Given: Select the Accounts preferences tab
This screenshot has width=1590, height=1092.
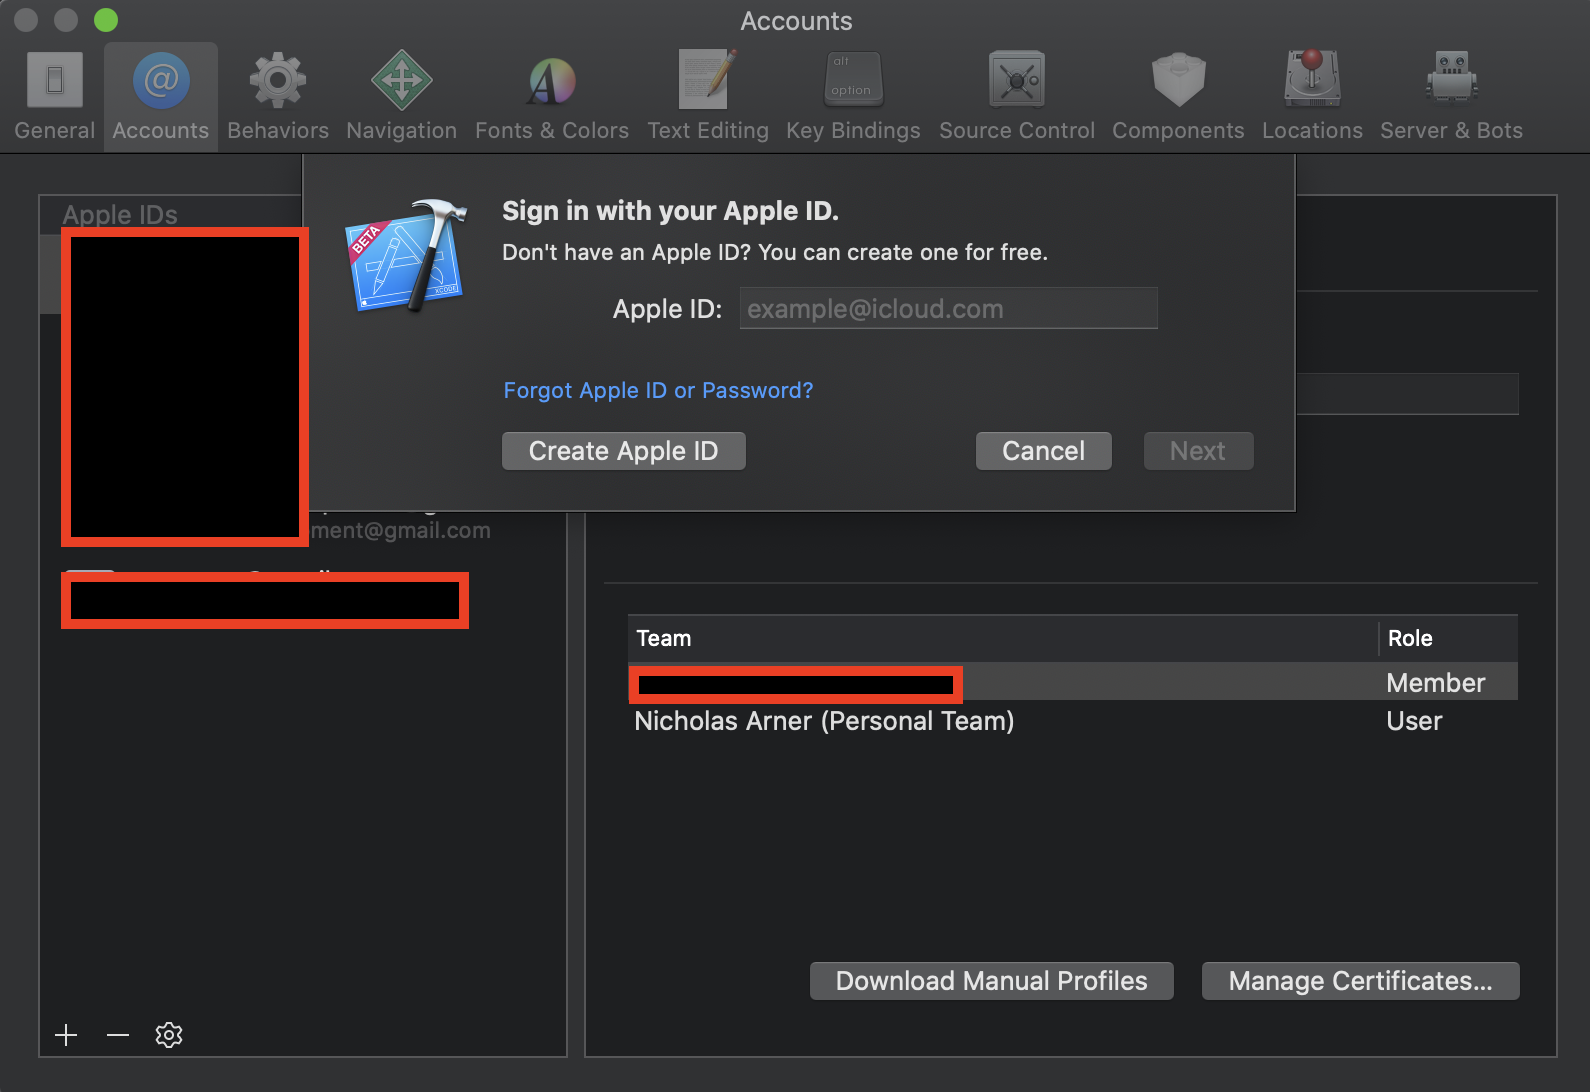Looking at the screenshot, I should 161,97.
